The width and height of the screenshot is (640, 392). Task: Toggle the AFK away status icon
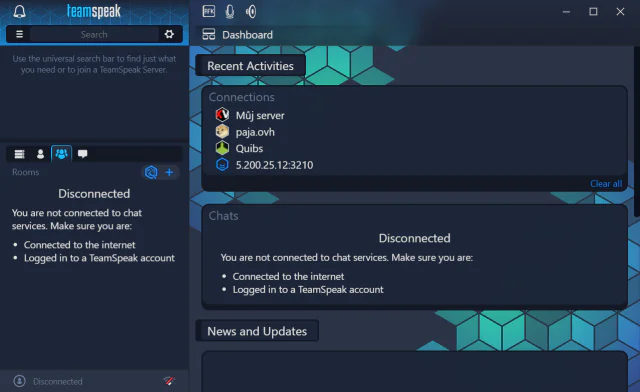[209, 11]
